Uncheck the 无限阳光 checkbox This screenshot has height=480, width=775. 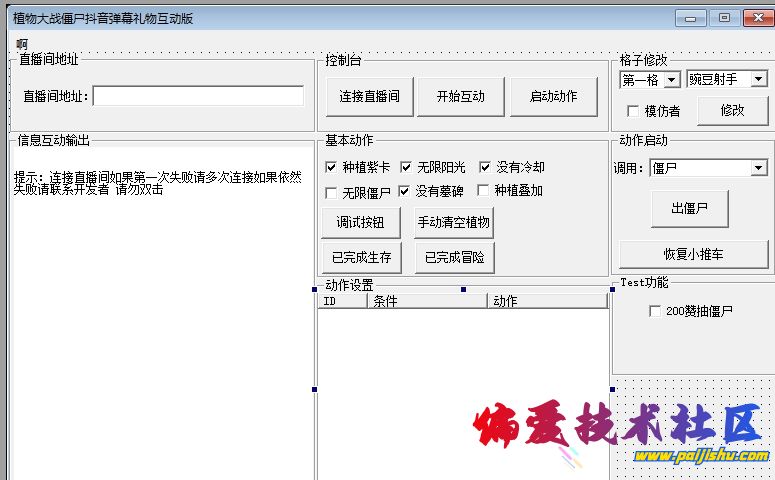(x=407, y=167)
